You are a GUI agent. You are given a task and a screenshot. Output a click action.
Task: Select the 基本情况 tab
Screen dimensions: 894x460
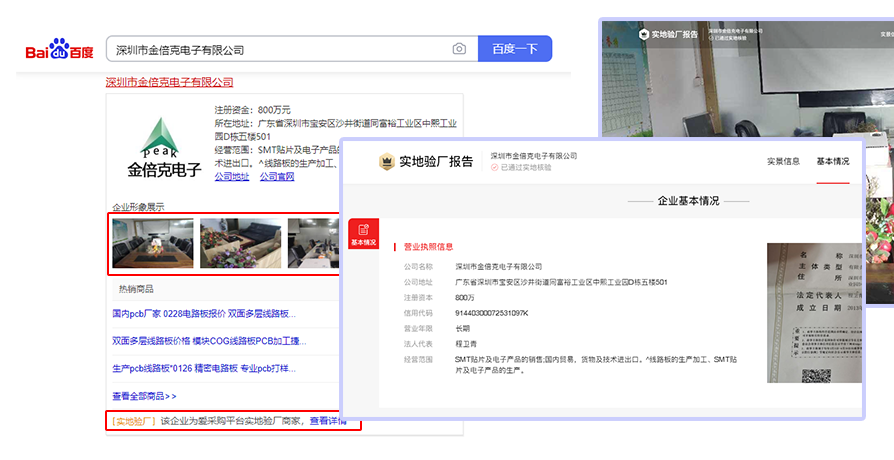tap(833, 161)
